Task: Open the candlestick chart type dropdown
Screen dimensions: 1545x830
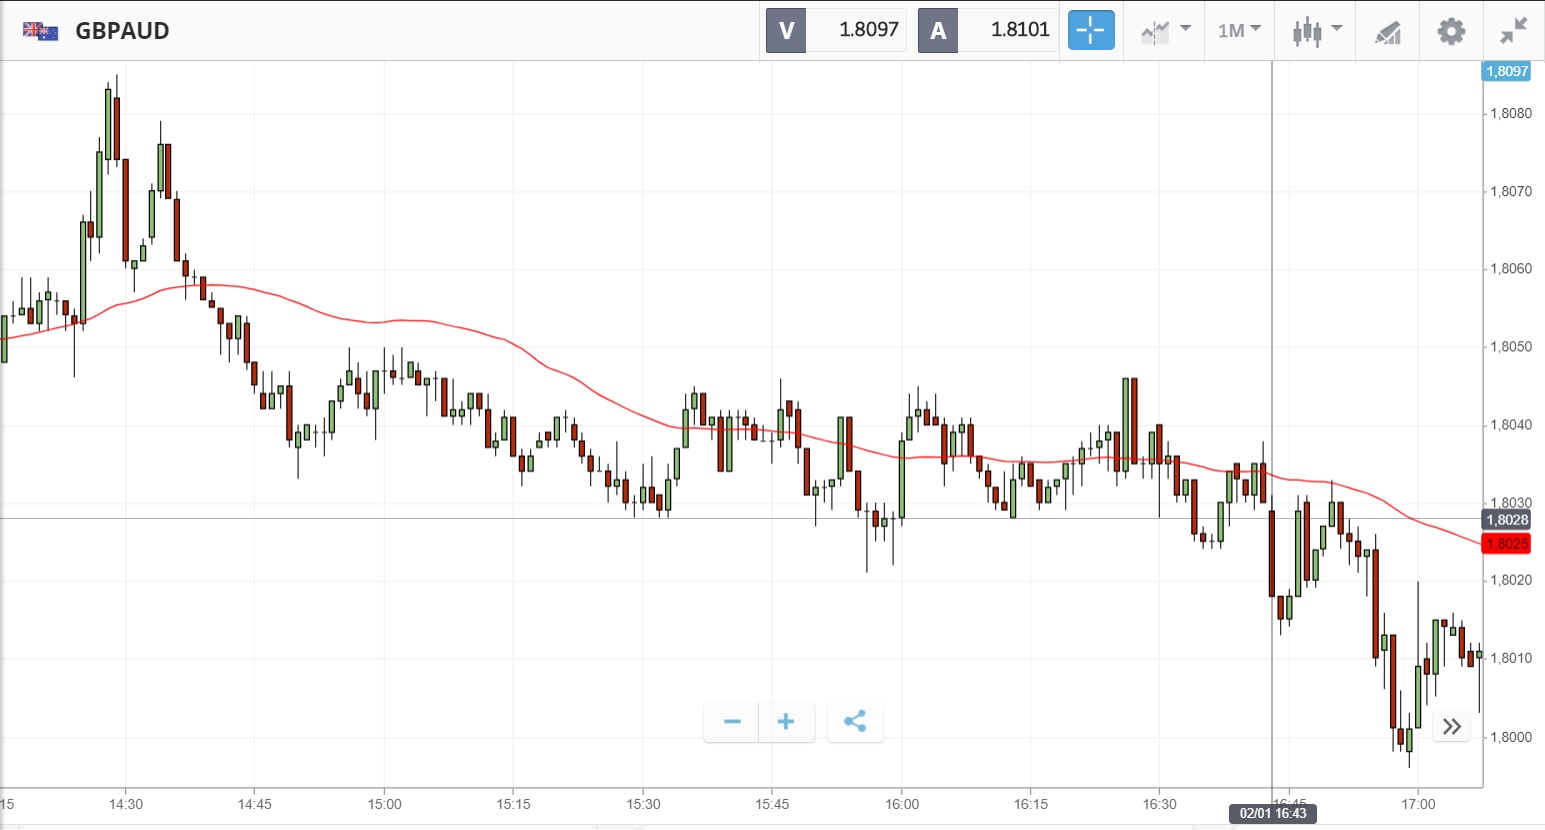Action: (1316, 31)
